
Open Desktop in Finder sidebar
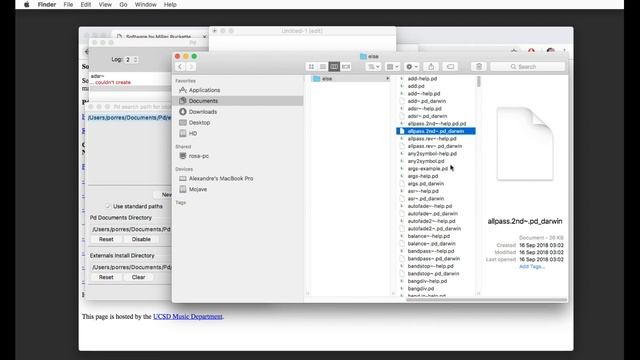(x=199, y=122)
